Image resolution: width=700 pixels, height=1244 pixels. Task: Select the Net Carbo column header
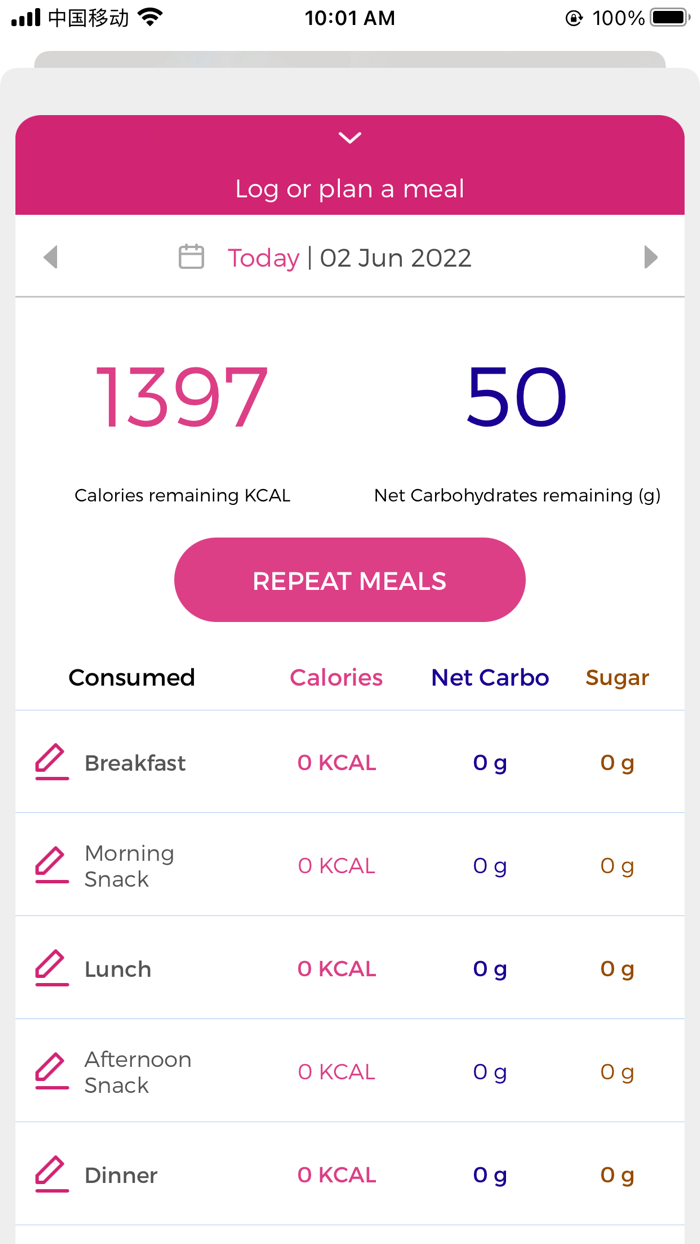pos(489,677)
